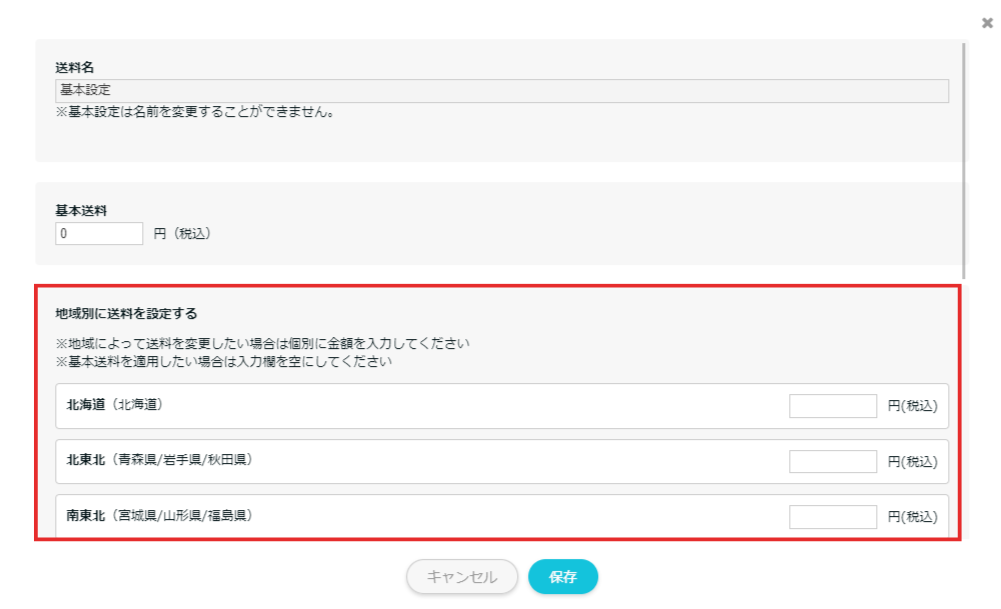1001x609 pixels.
Task: Select the 北海道（北海道） region label
Action: pos(114,405)
